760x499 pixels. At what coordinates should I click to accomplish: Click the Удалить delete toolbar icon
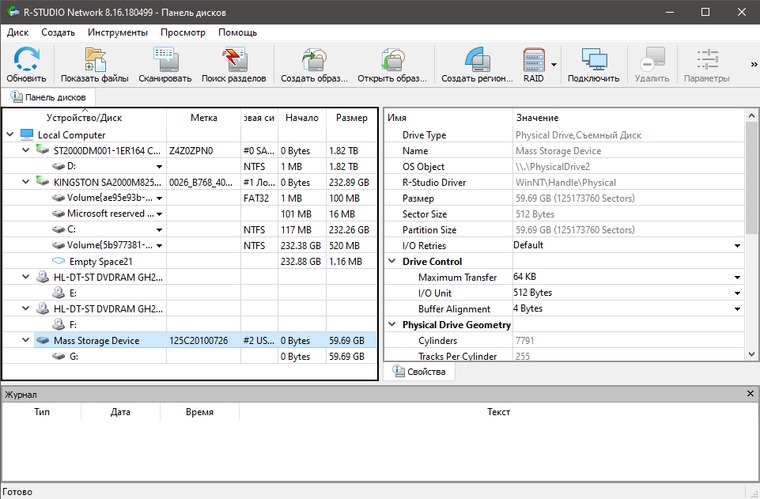(x=652, y=64)
